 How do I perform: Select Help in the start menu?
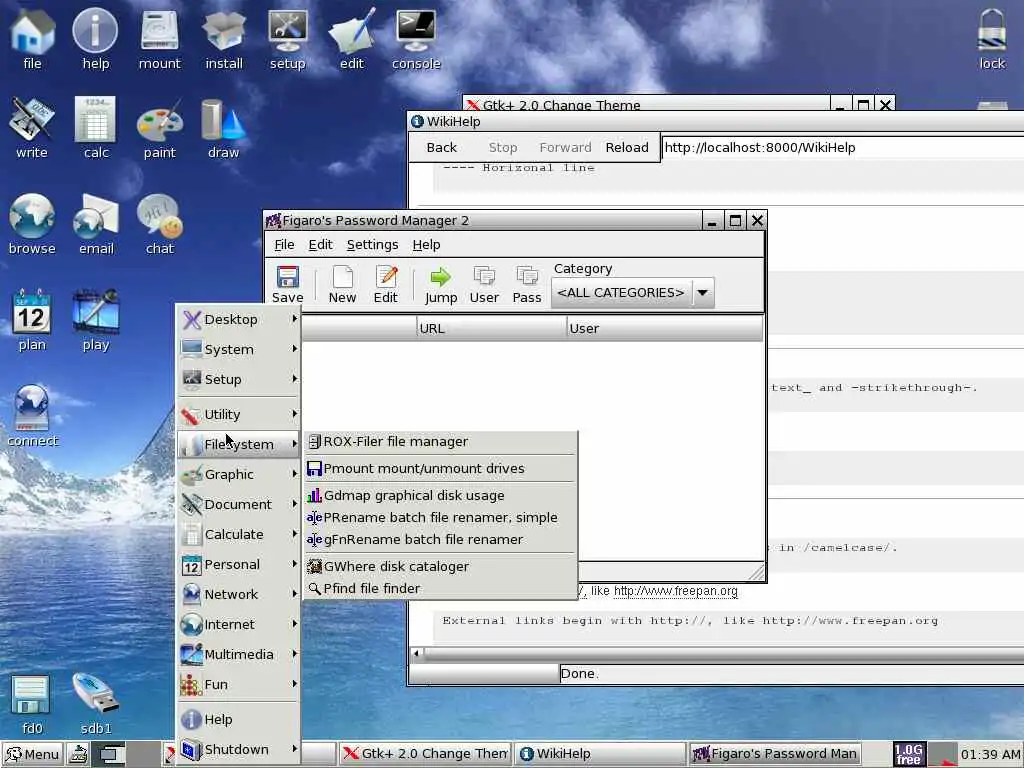pyautogui.click(x=239, y=720)
